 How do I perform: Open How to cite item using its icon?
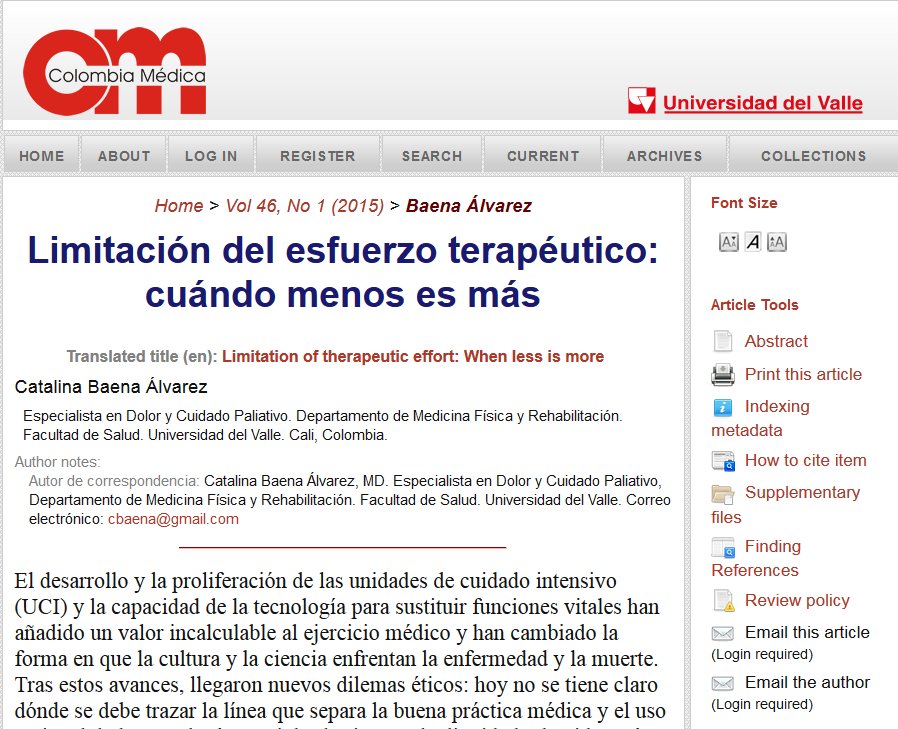click(723, 461)
